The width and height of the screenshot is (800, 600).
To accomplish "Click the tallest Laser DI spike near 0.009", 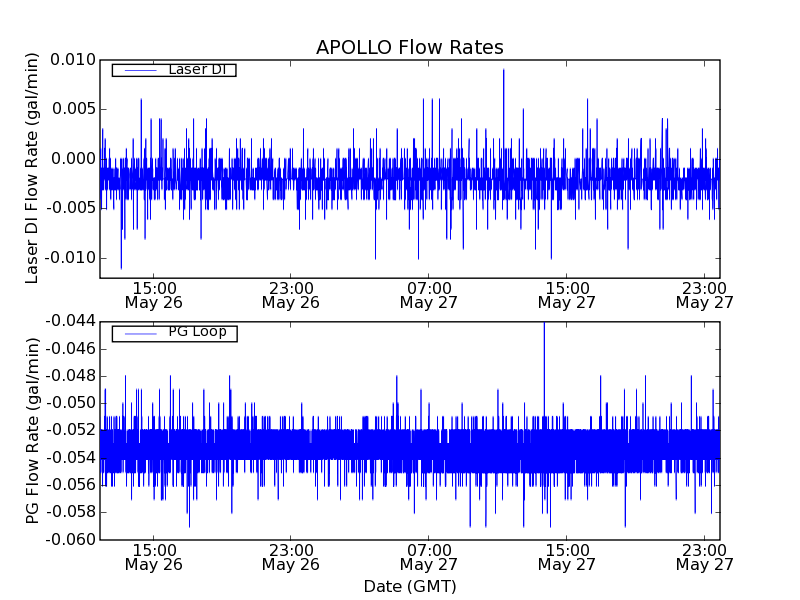I will 503,71.
